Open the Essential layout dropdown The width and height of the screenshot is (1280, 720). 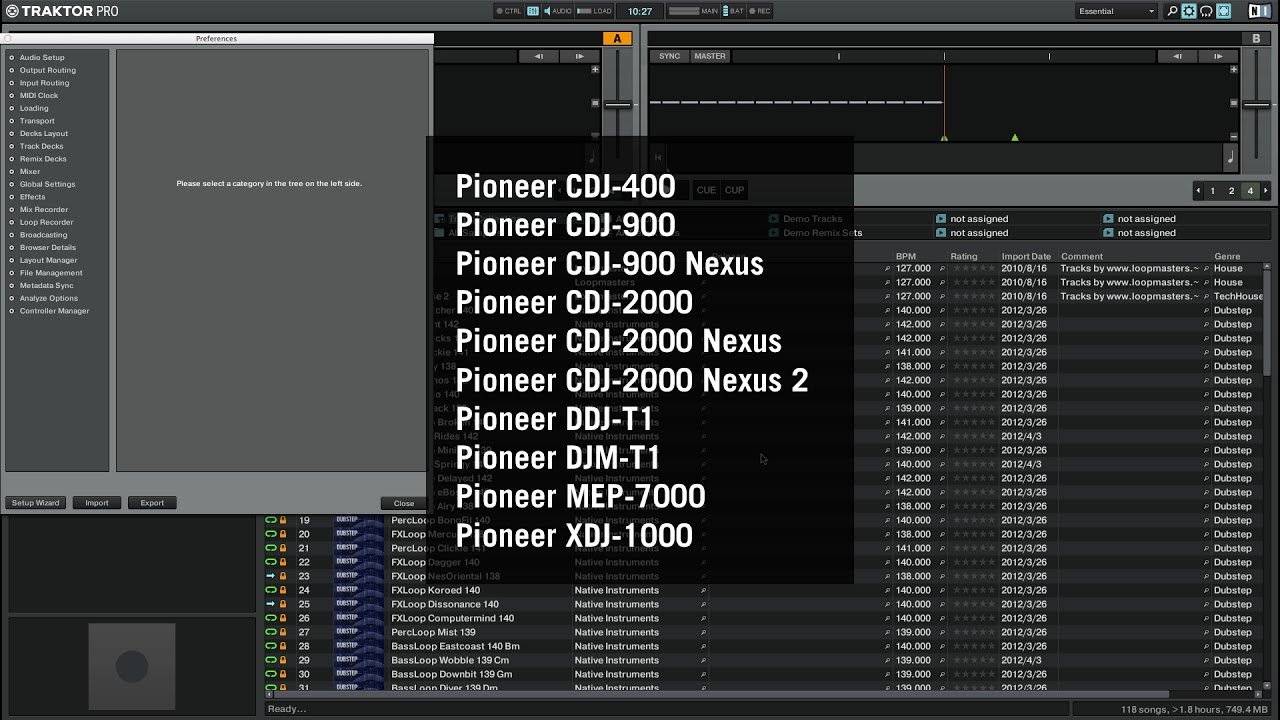tap(1116, 11)
